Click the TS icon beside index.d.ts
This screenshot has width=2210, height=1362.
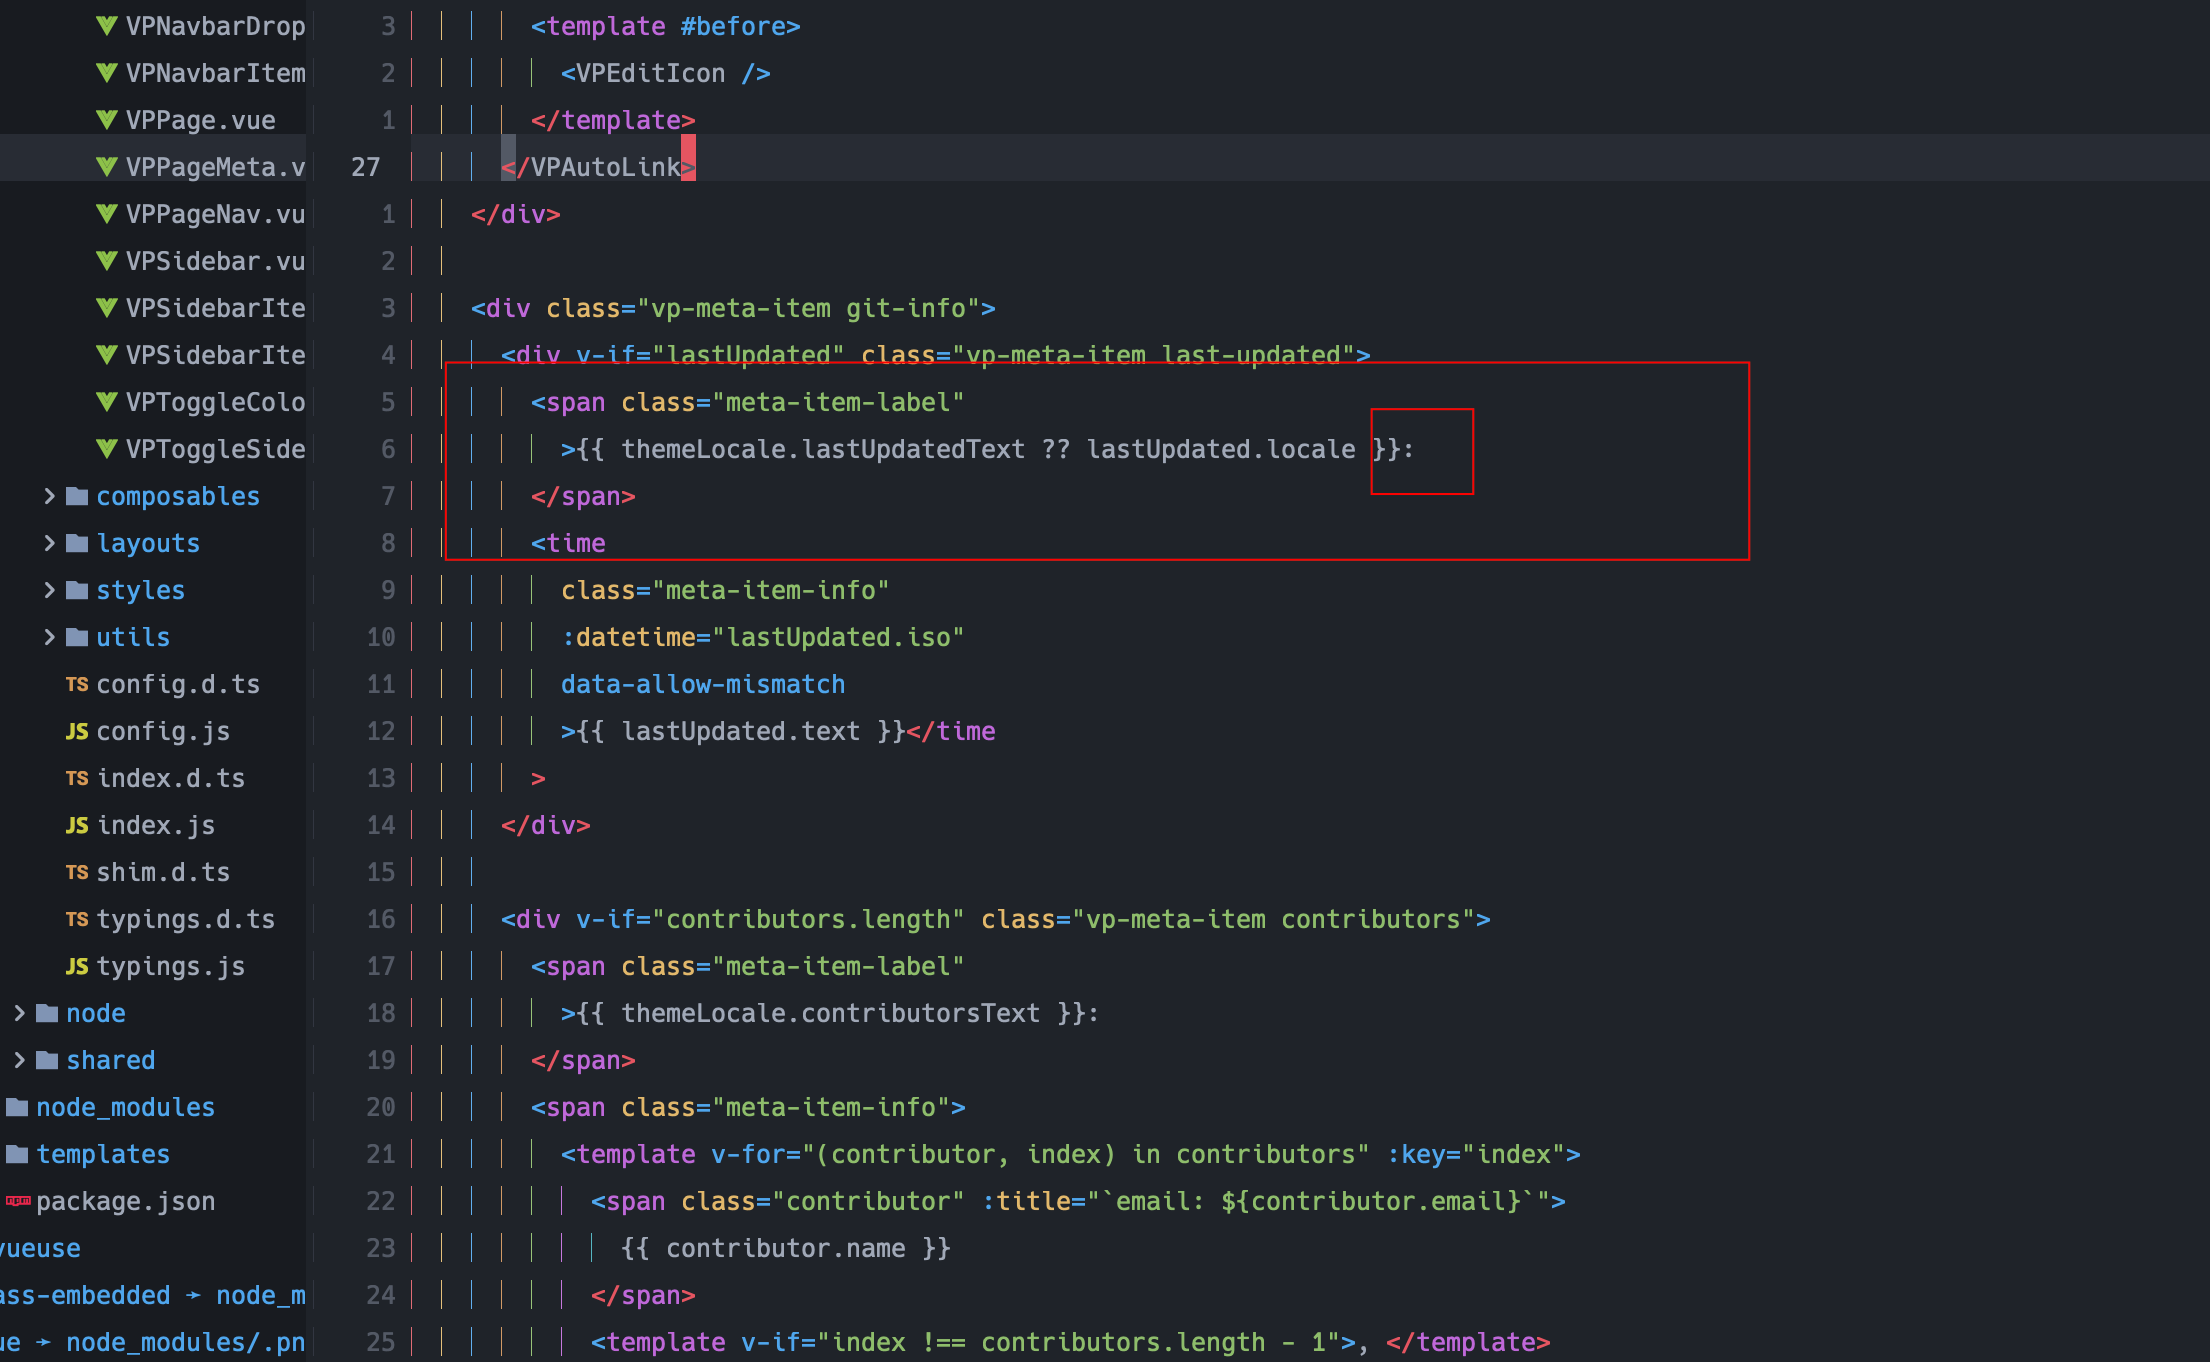(77, 778)
